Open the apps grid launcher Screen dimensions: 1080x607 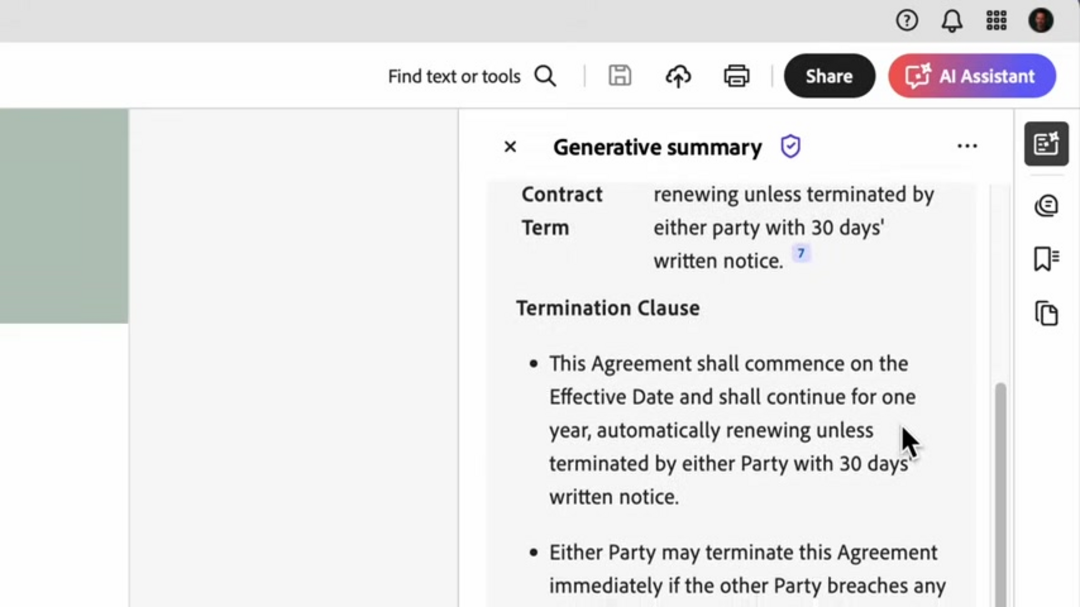[x=996, y=20]
